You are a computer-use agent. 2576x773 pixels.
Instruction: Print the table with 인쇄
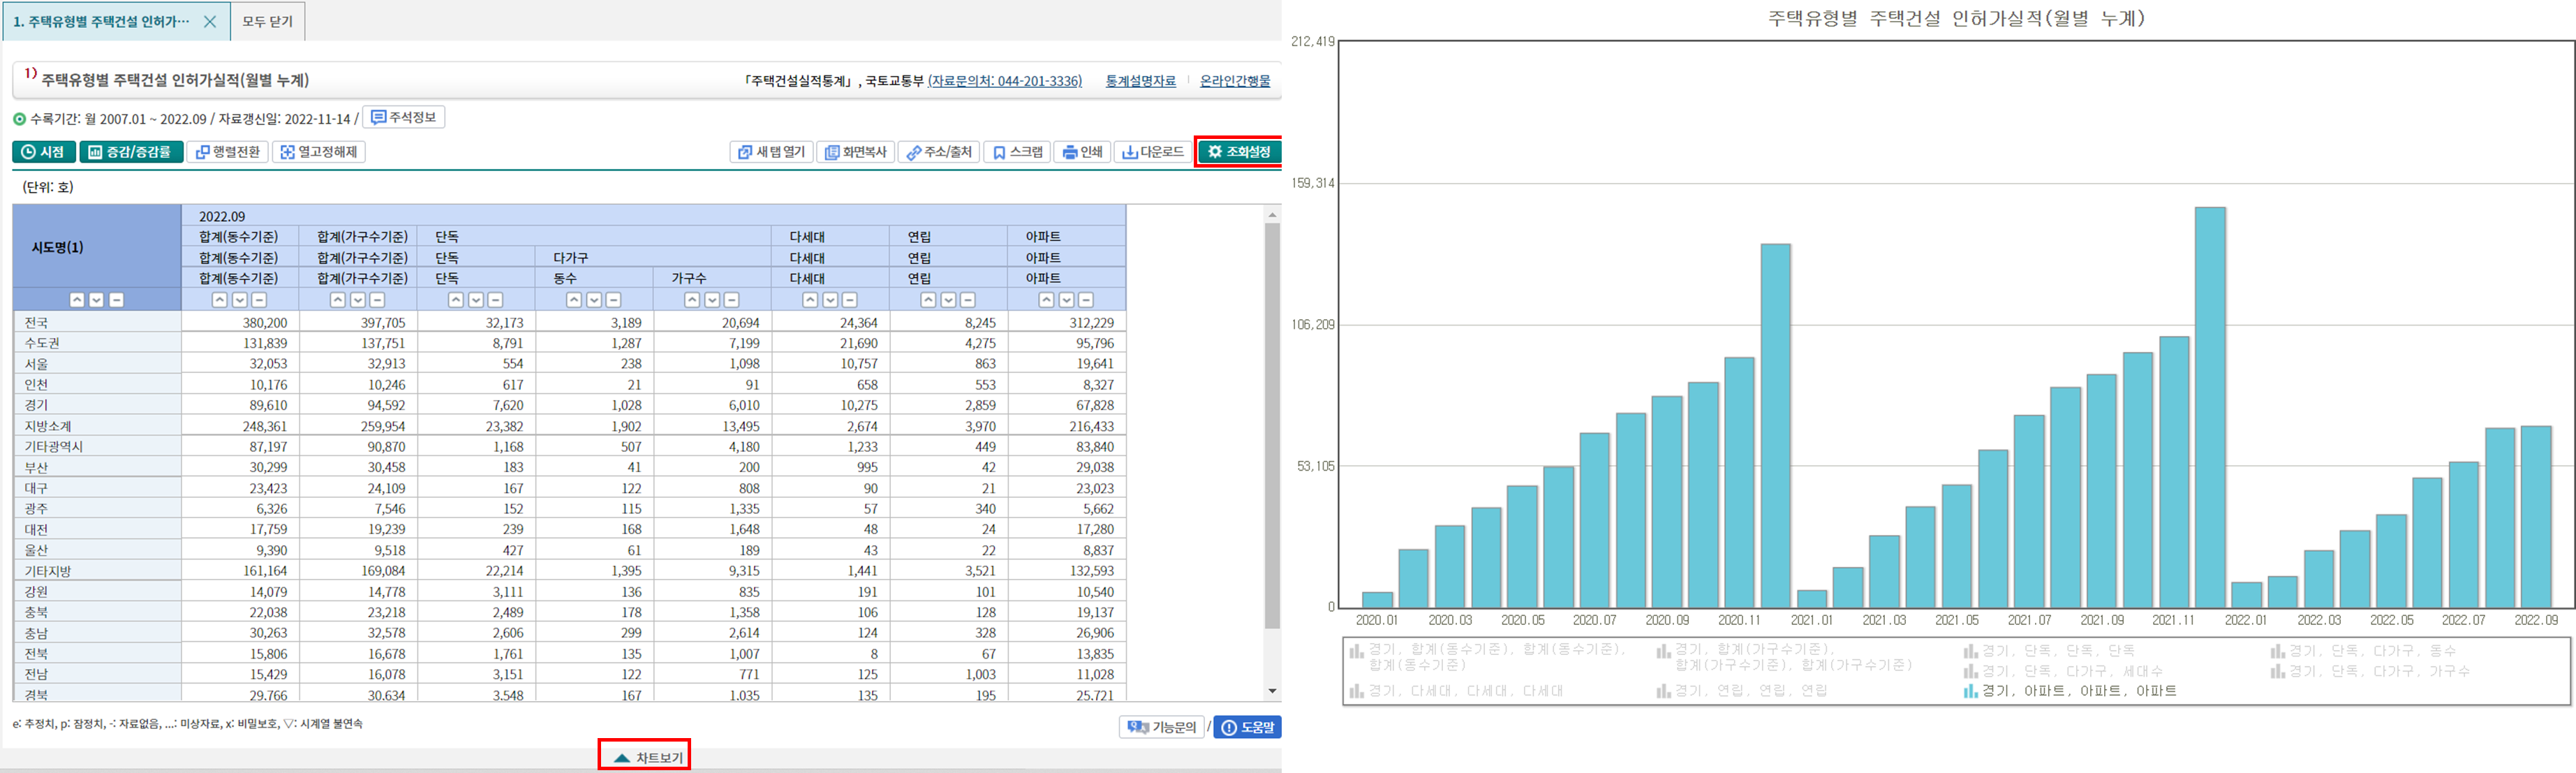(1082, 152)
